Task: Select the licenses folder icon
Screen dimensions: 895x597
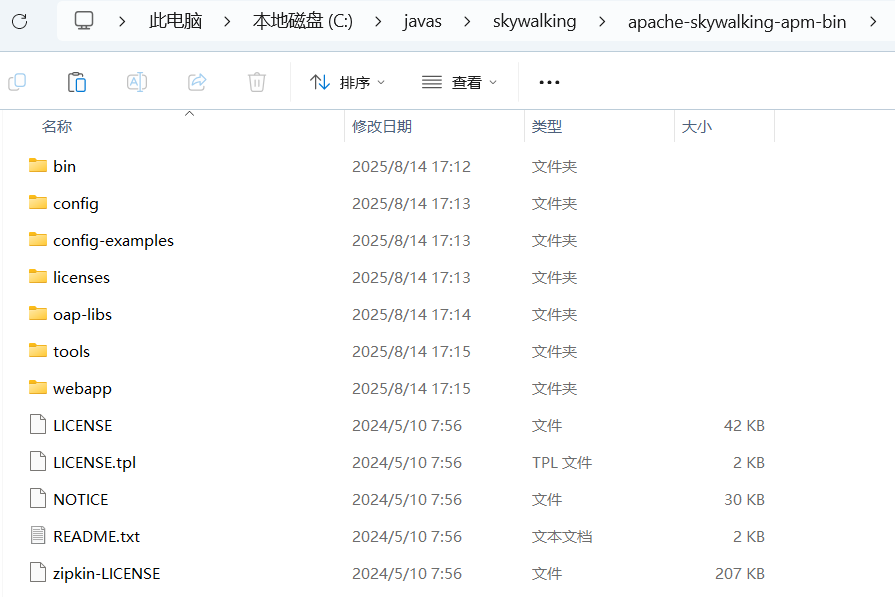Action: tap(38, 277)
